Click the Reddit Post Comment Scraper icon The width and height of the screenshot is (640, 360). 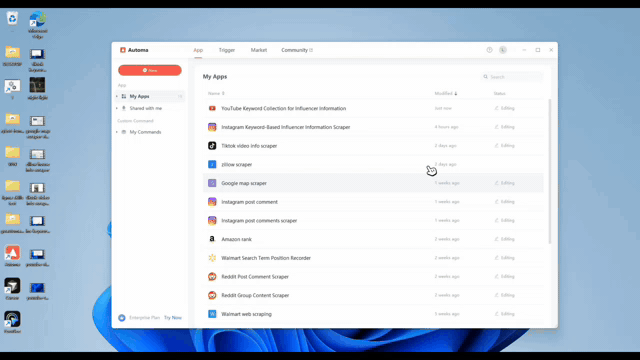[x=212, y=277]
